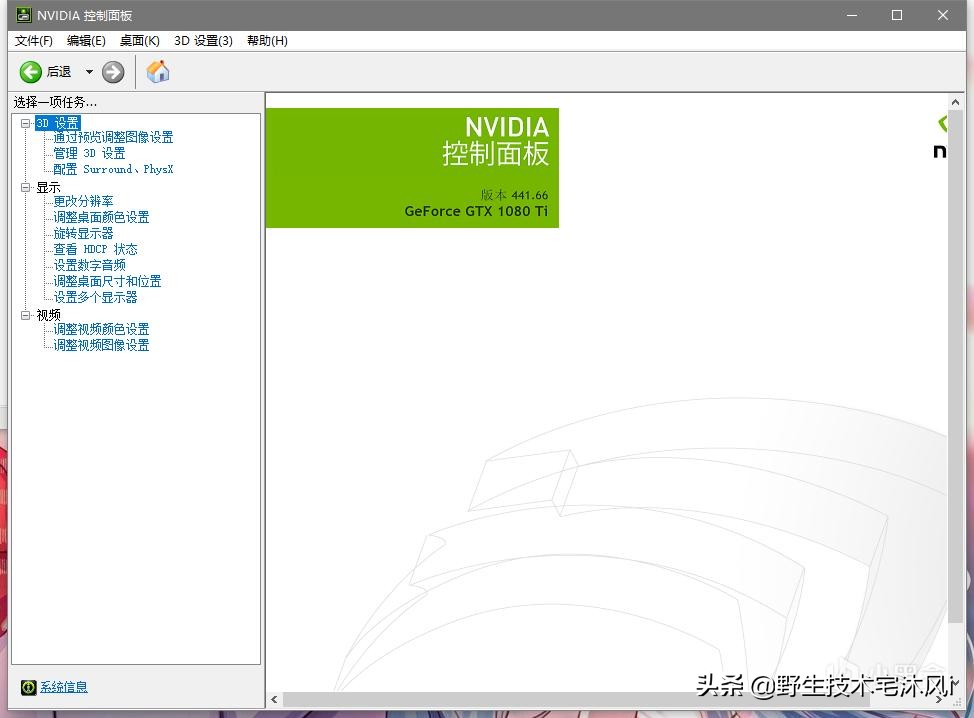974x718 pixels.
Task: Select 管理 3D 设置 in the task tree
Action: [x=91, y=153]
